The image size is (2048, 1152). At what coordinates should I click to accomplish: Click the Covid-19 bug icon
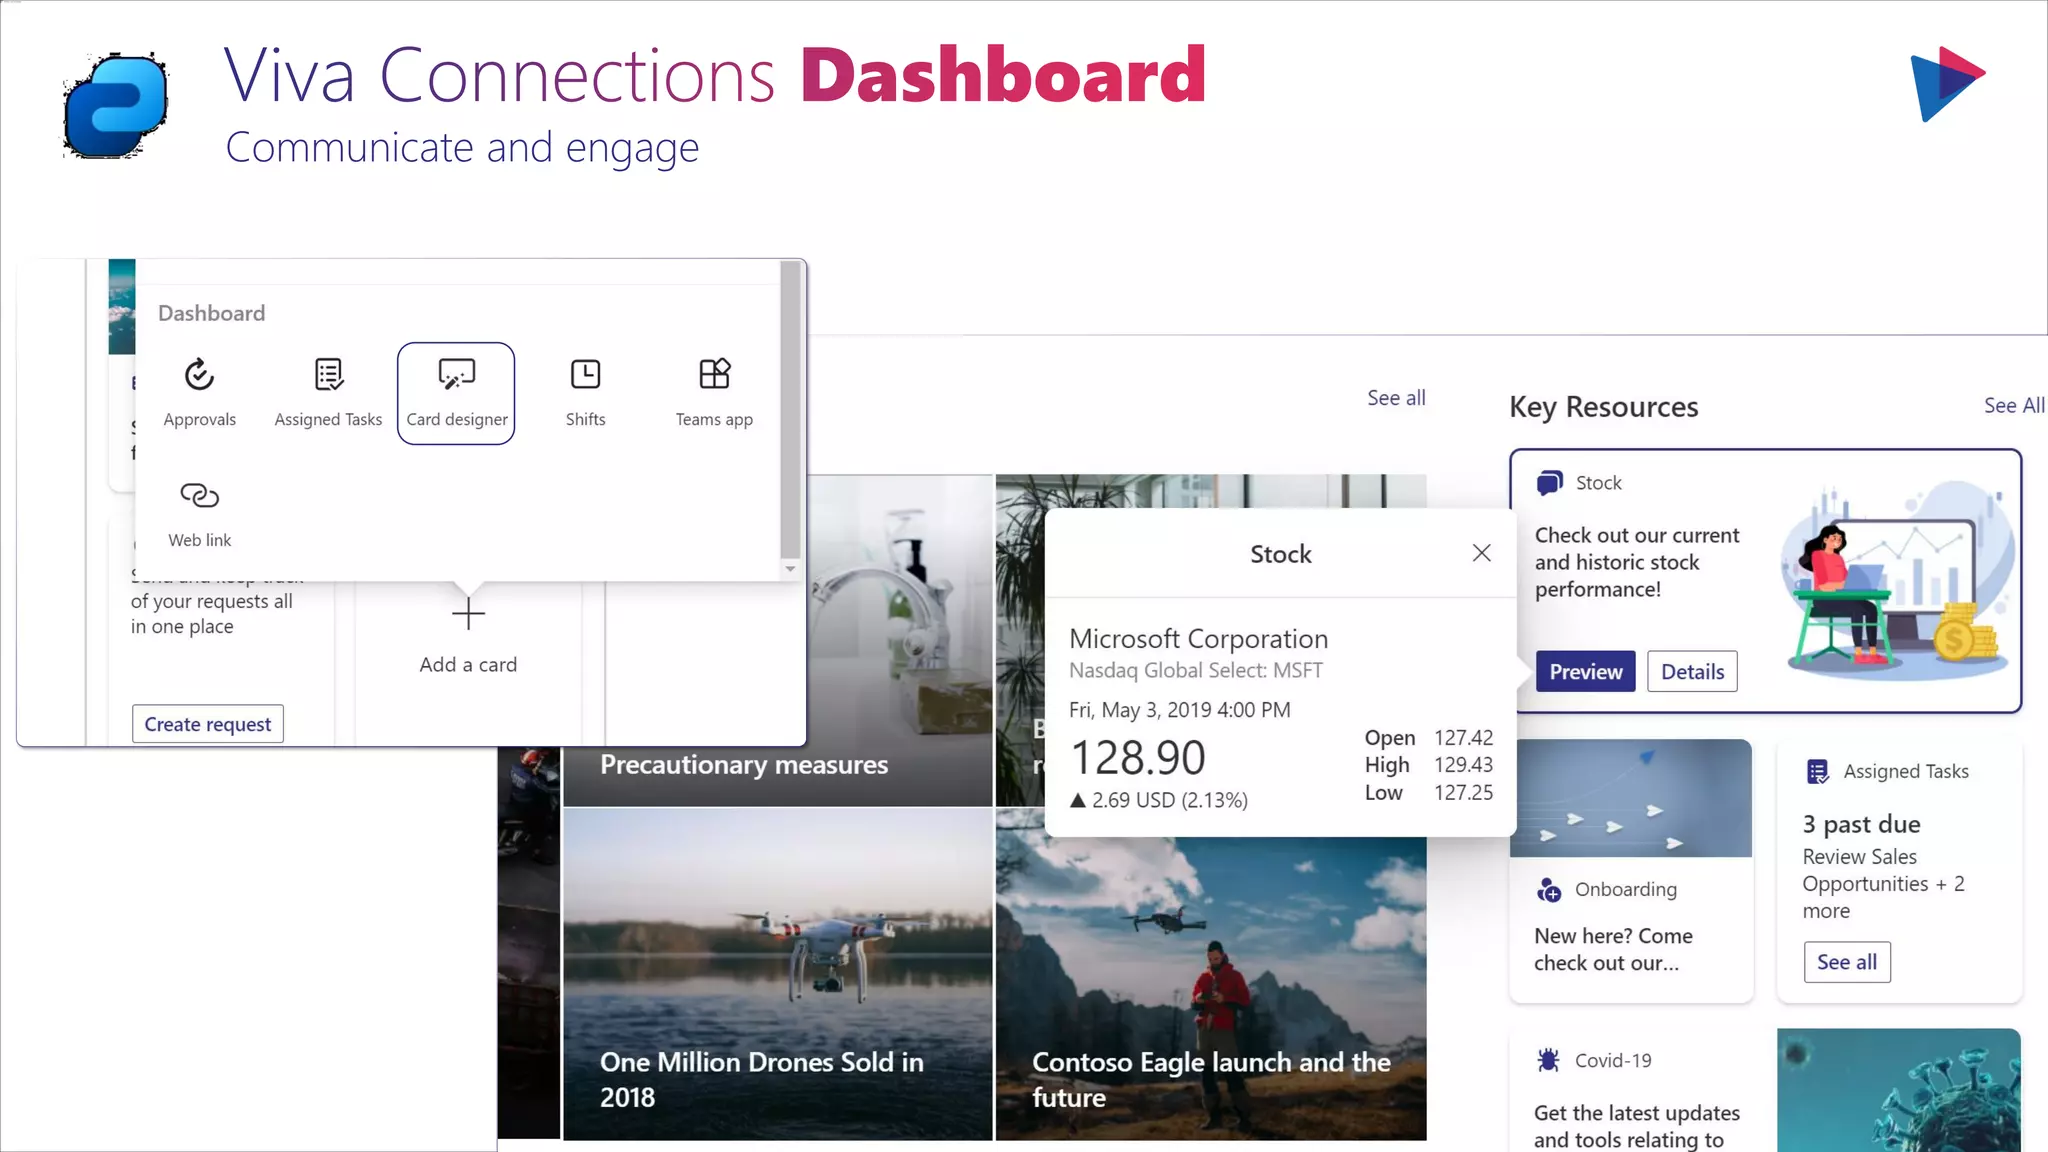point(1548,1060)
